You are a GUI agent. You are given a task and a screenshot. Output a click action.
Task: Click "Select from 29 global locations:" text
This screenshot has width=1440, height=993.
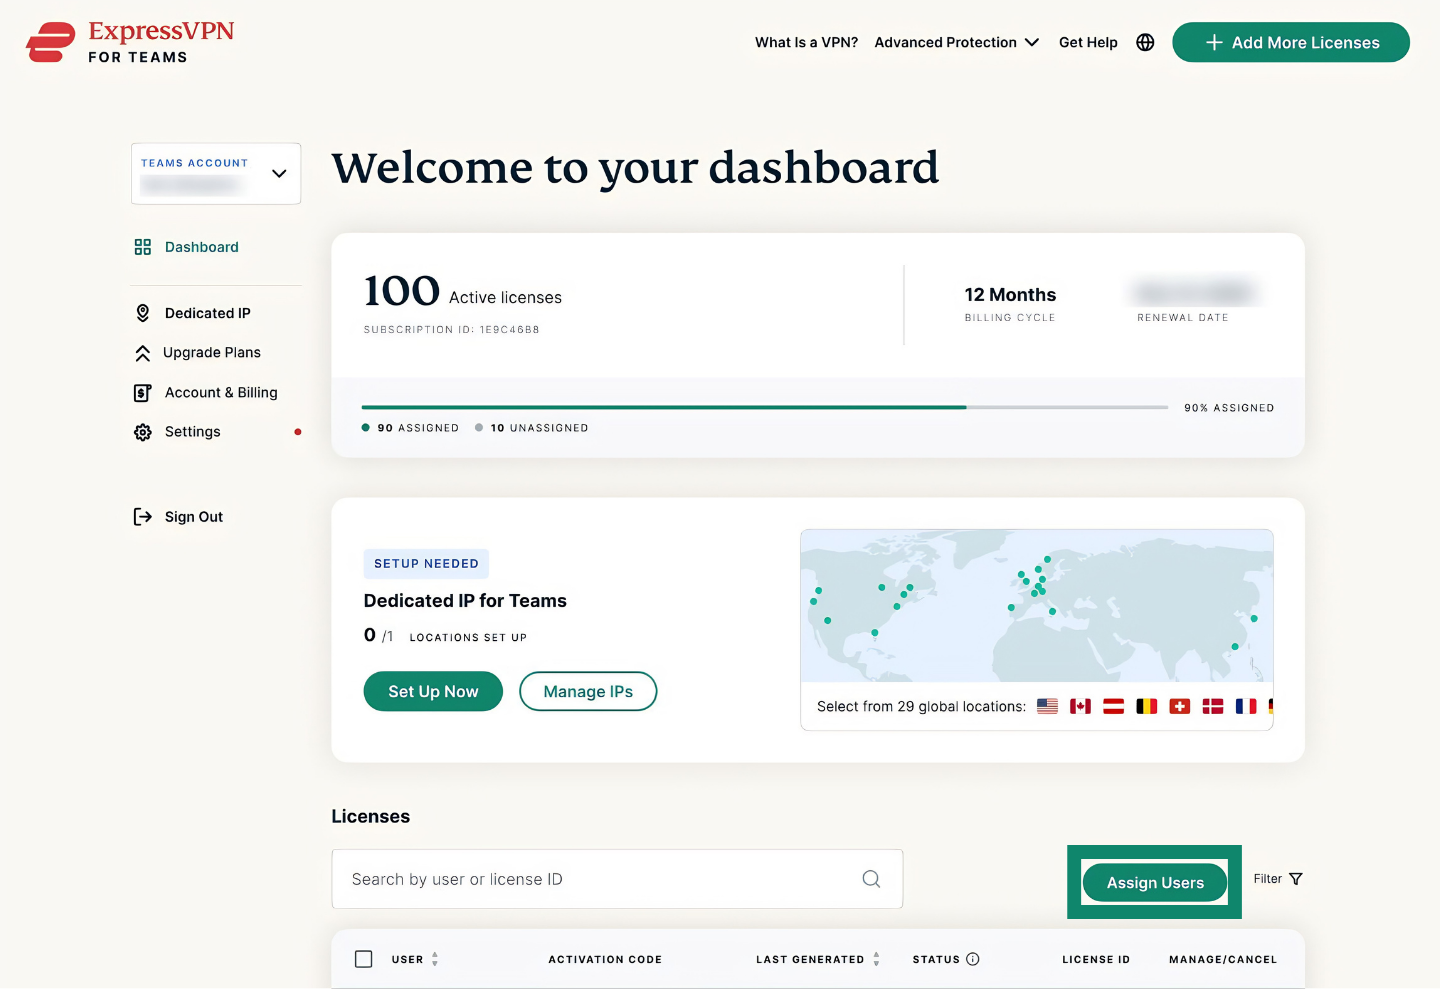[921, 706]
